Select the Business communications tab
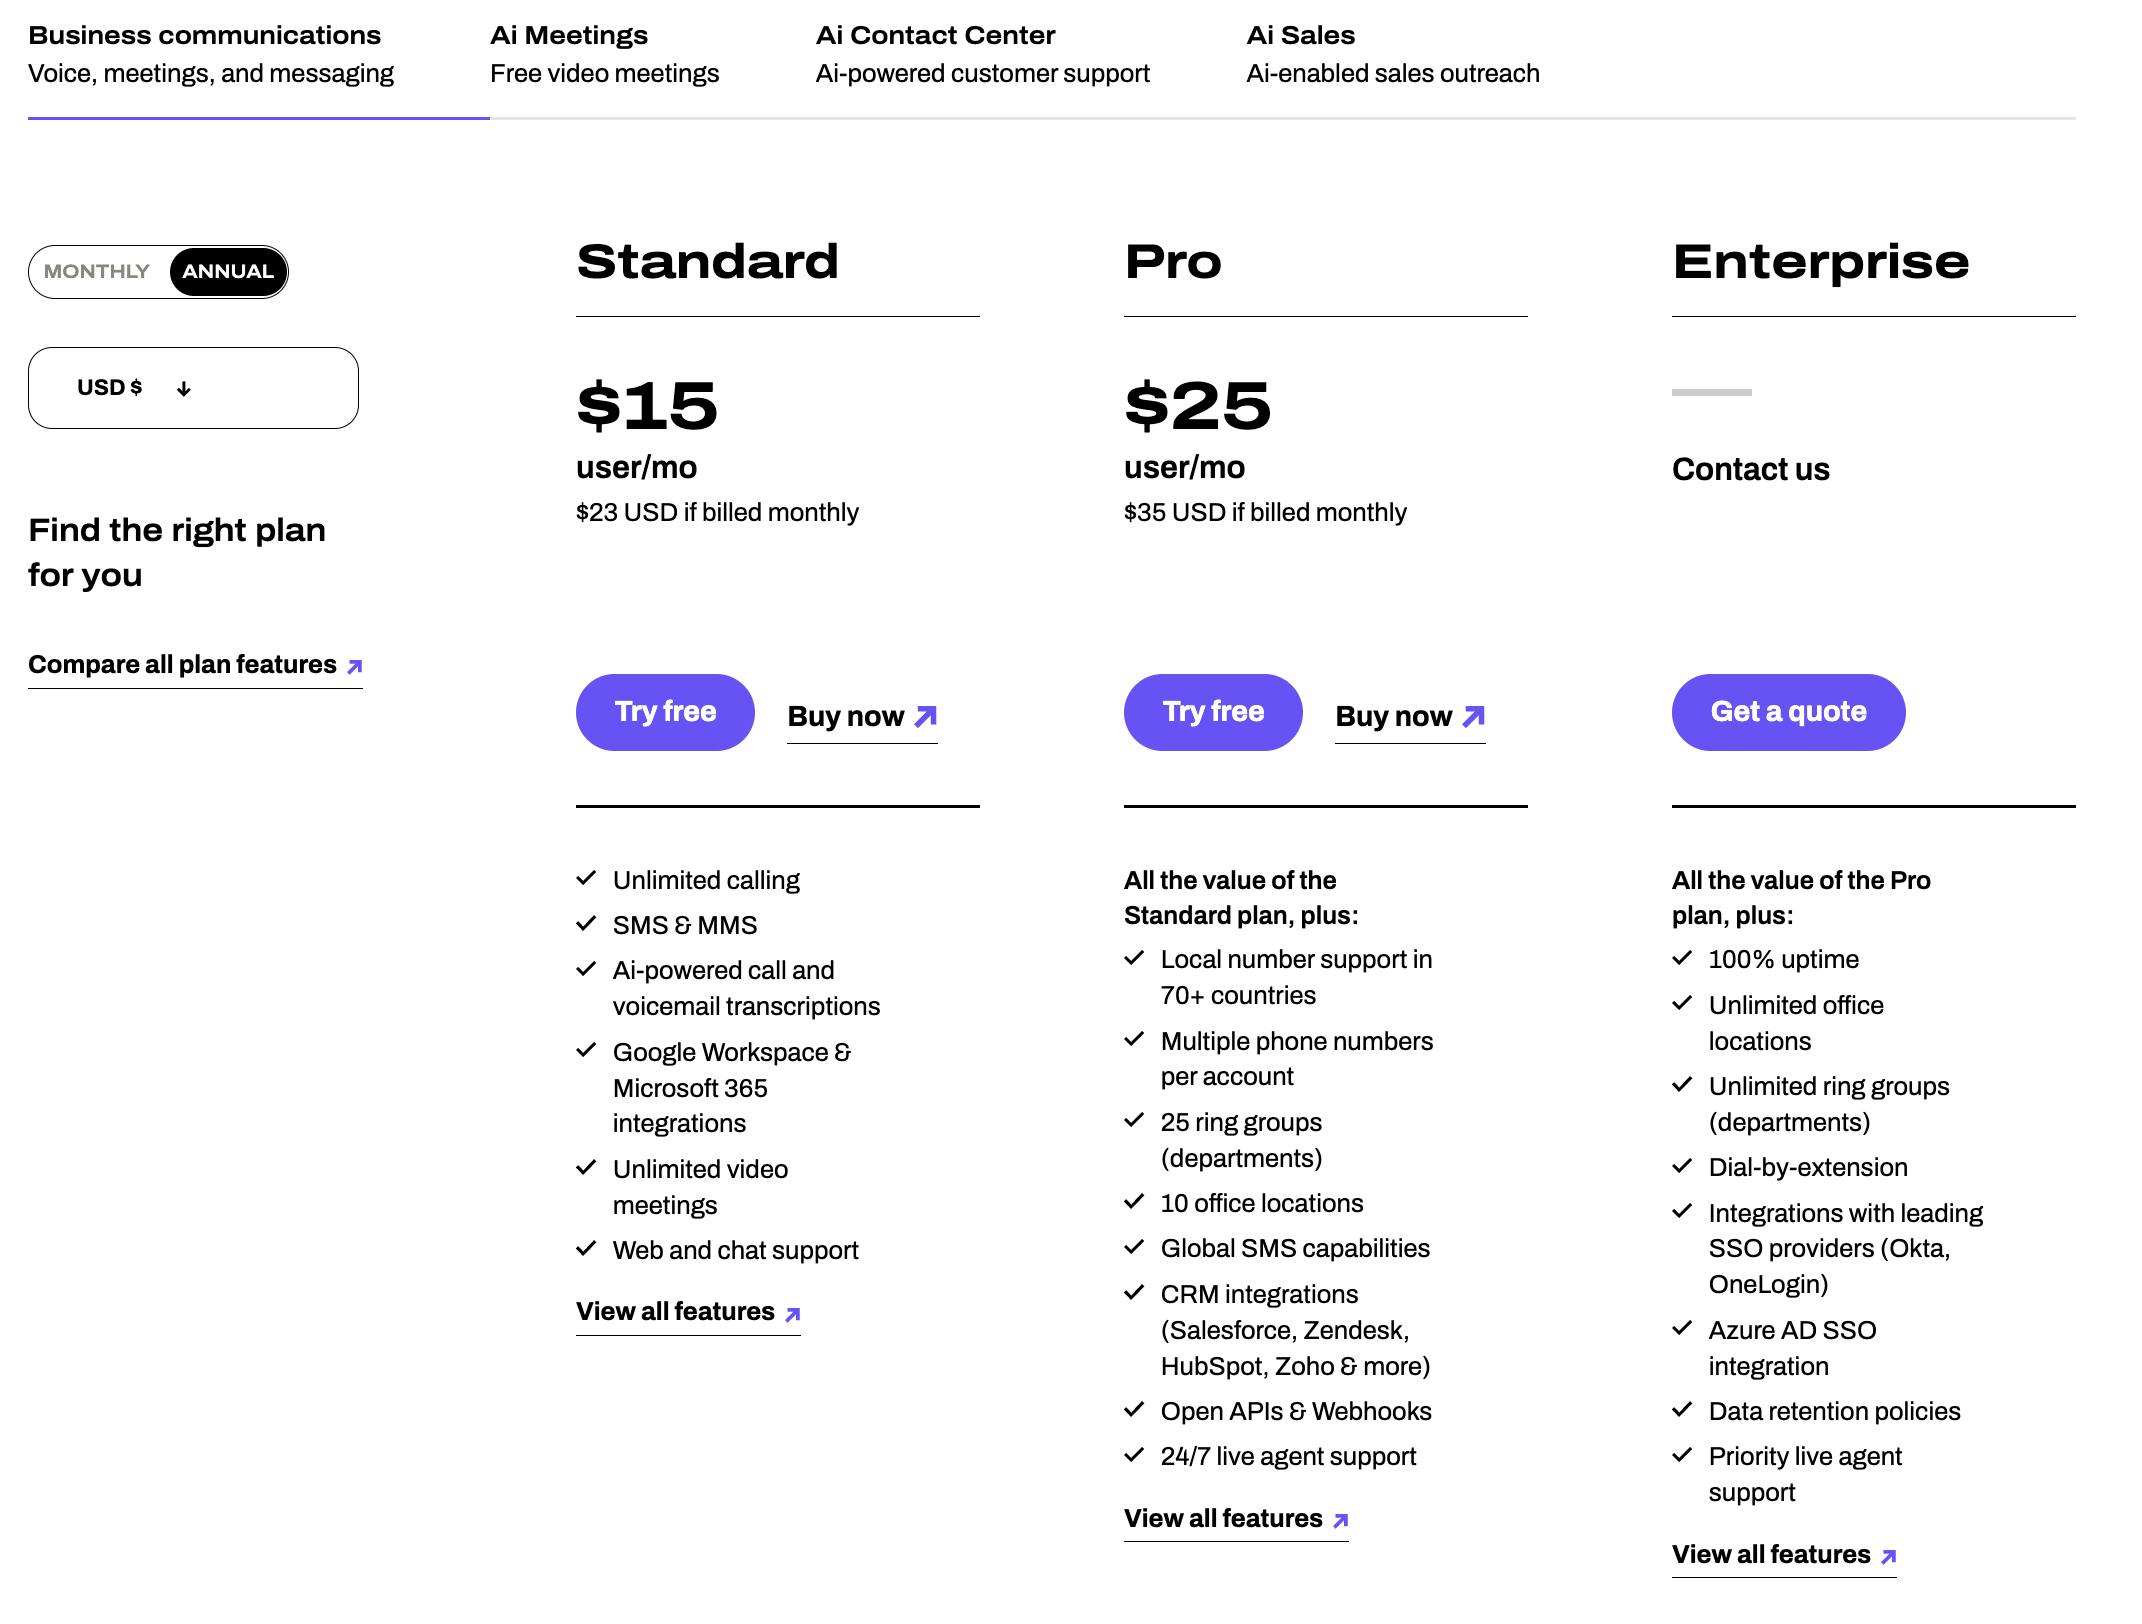The height and width of the screenshot is (1624, 2142). coord(211,54)
